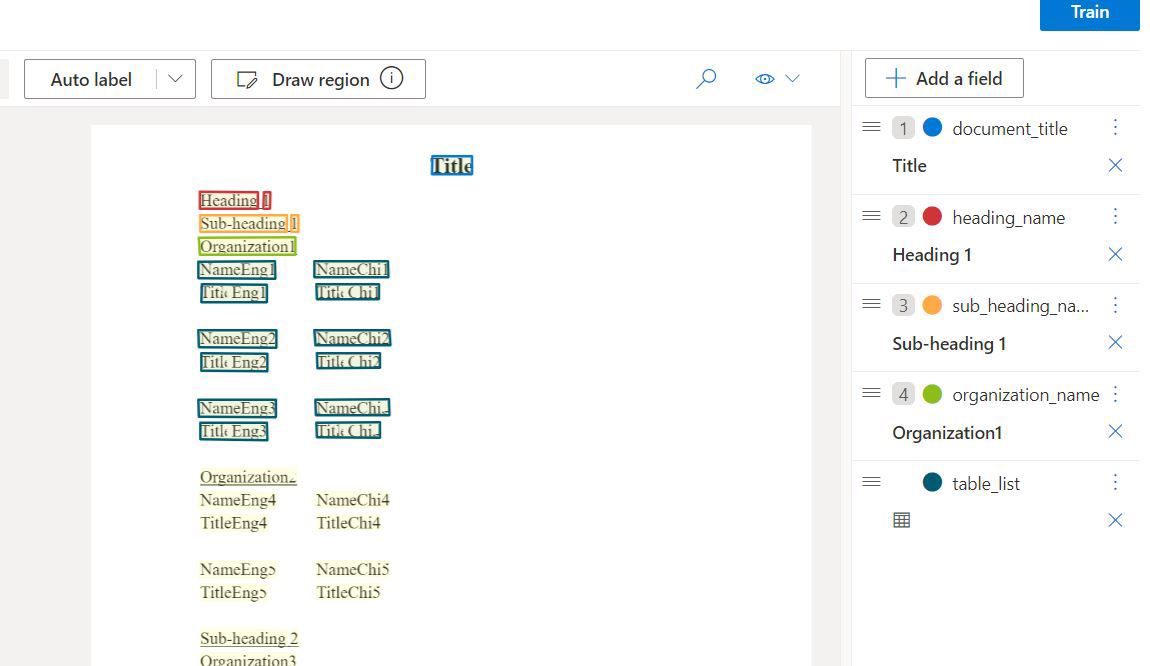Click Add a field
The width and height of the screenshot is (1150, 666).
(x=943, y=78)
